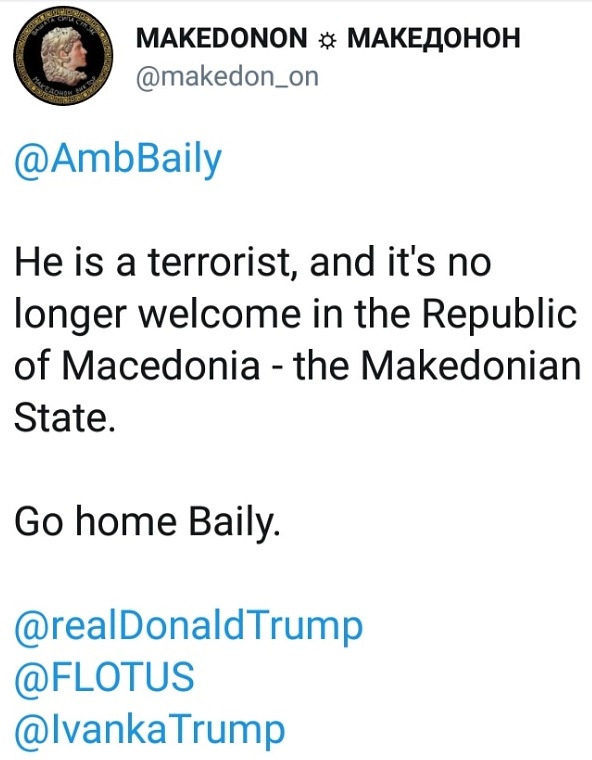
Task: Click "He is a" at the tweet start
Action: click(x=75, y=262)
